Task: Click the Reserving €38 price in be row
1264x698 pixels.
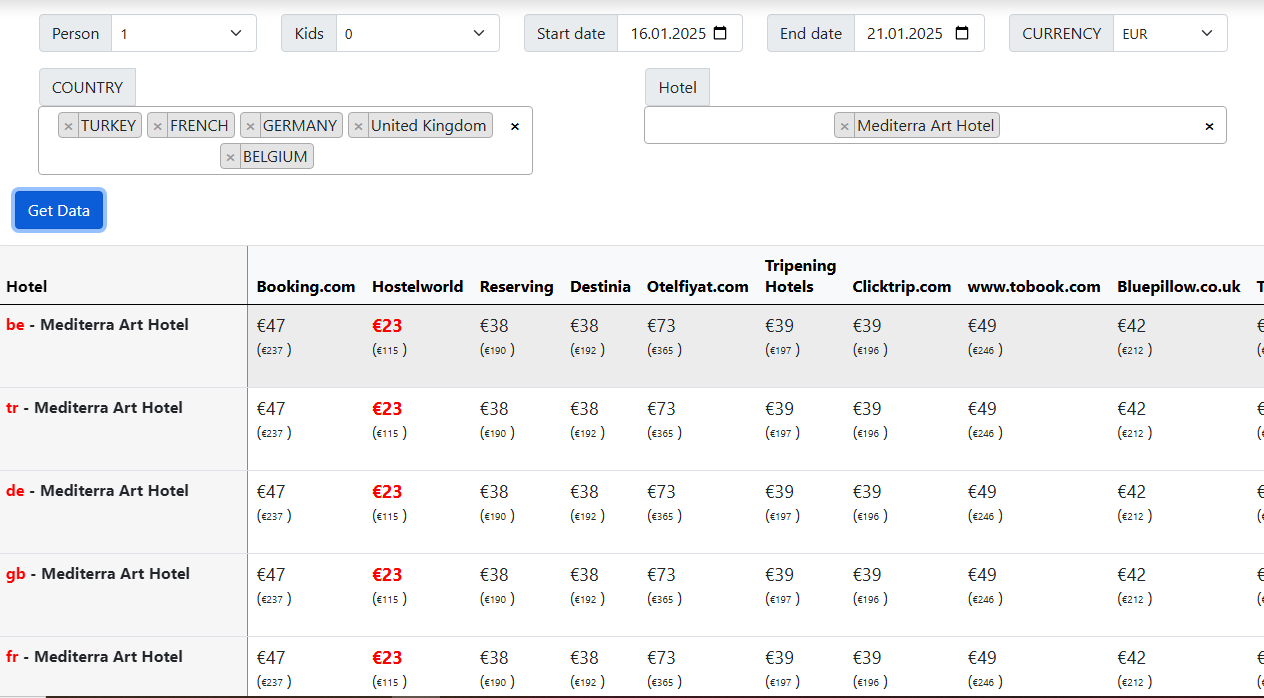Action: 494,326
